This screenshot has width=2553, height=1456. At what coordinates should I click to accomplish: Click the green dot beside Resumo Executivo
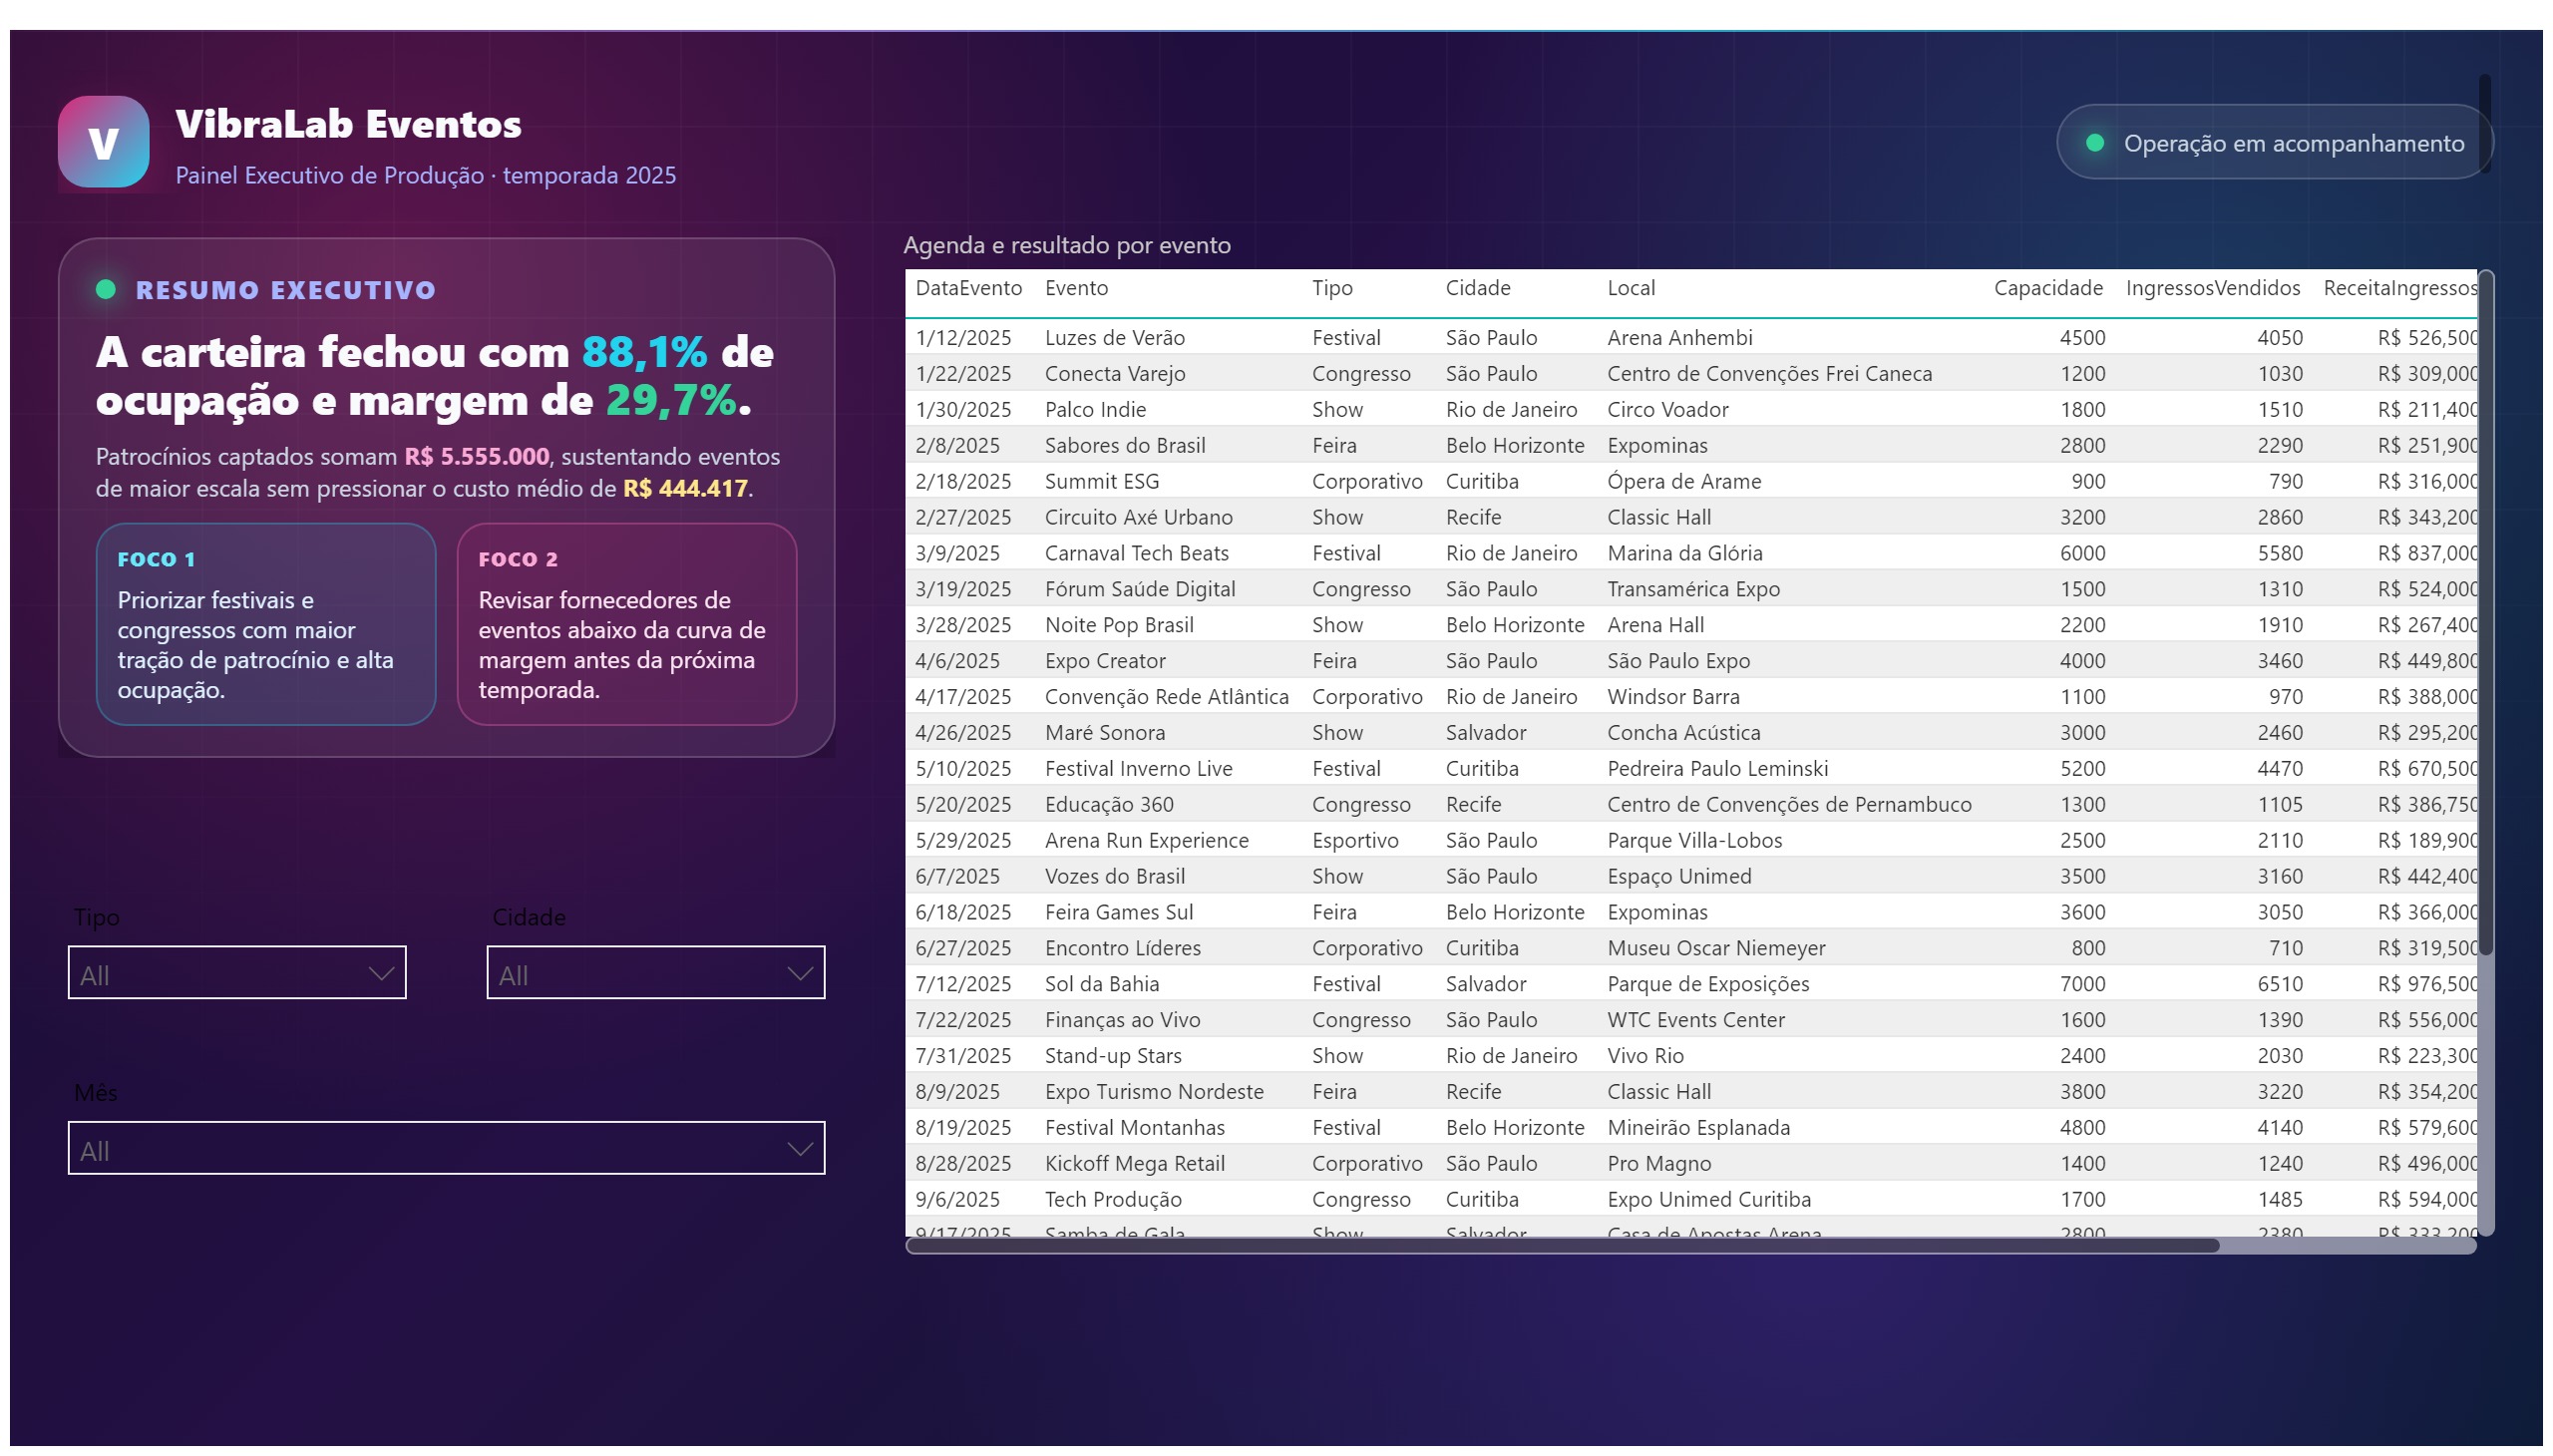(105, 290)
